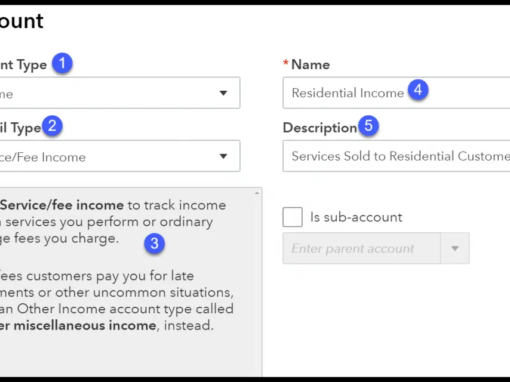
Task: Click the Description field about Residential Customers
Action: (396, 156)
